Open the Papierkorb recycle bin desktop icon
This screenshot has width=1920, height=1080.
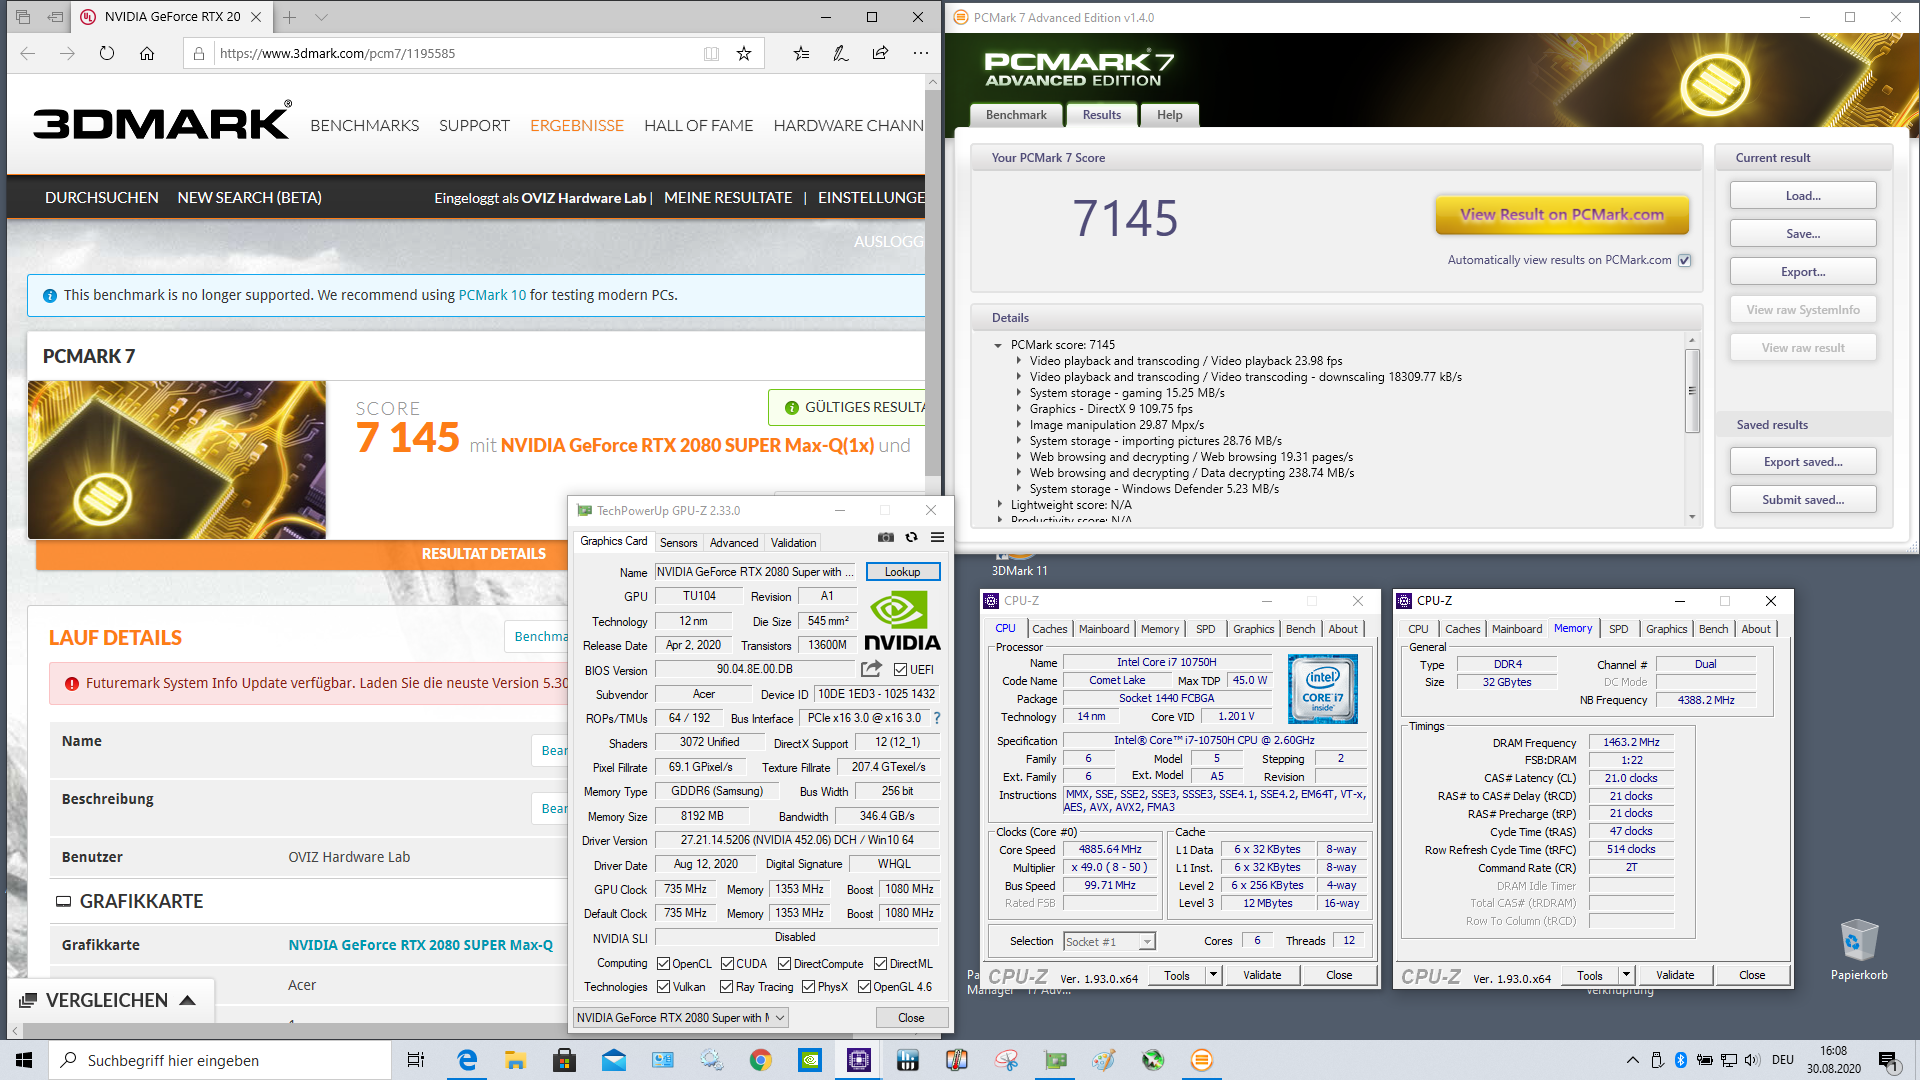1859,950
